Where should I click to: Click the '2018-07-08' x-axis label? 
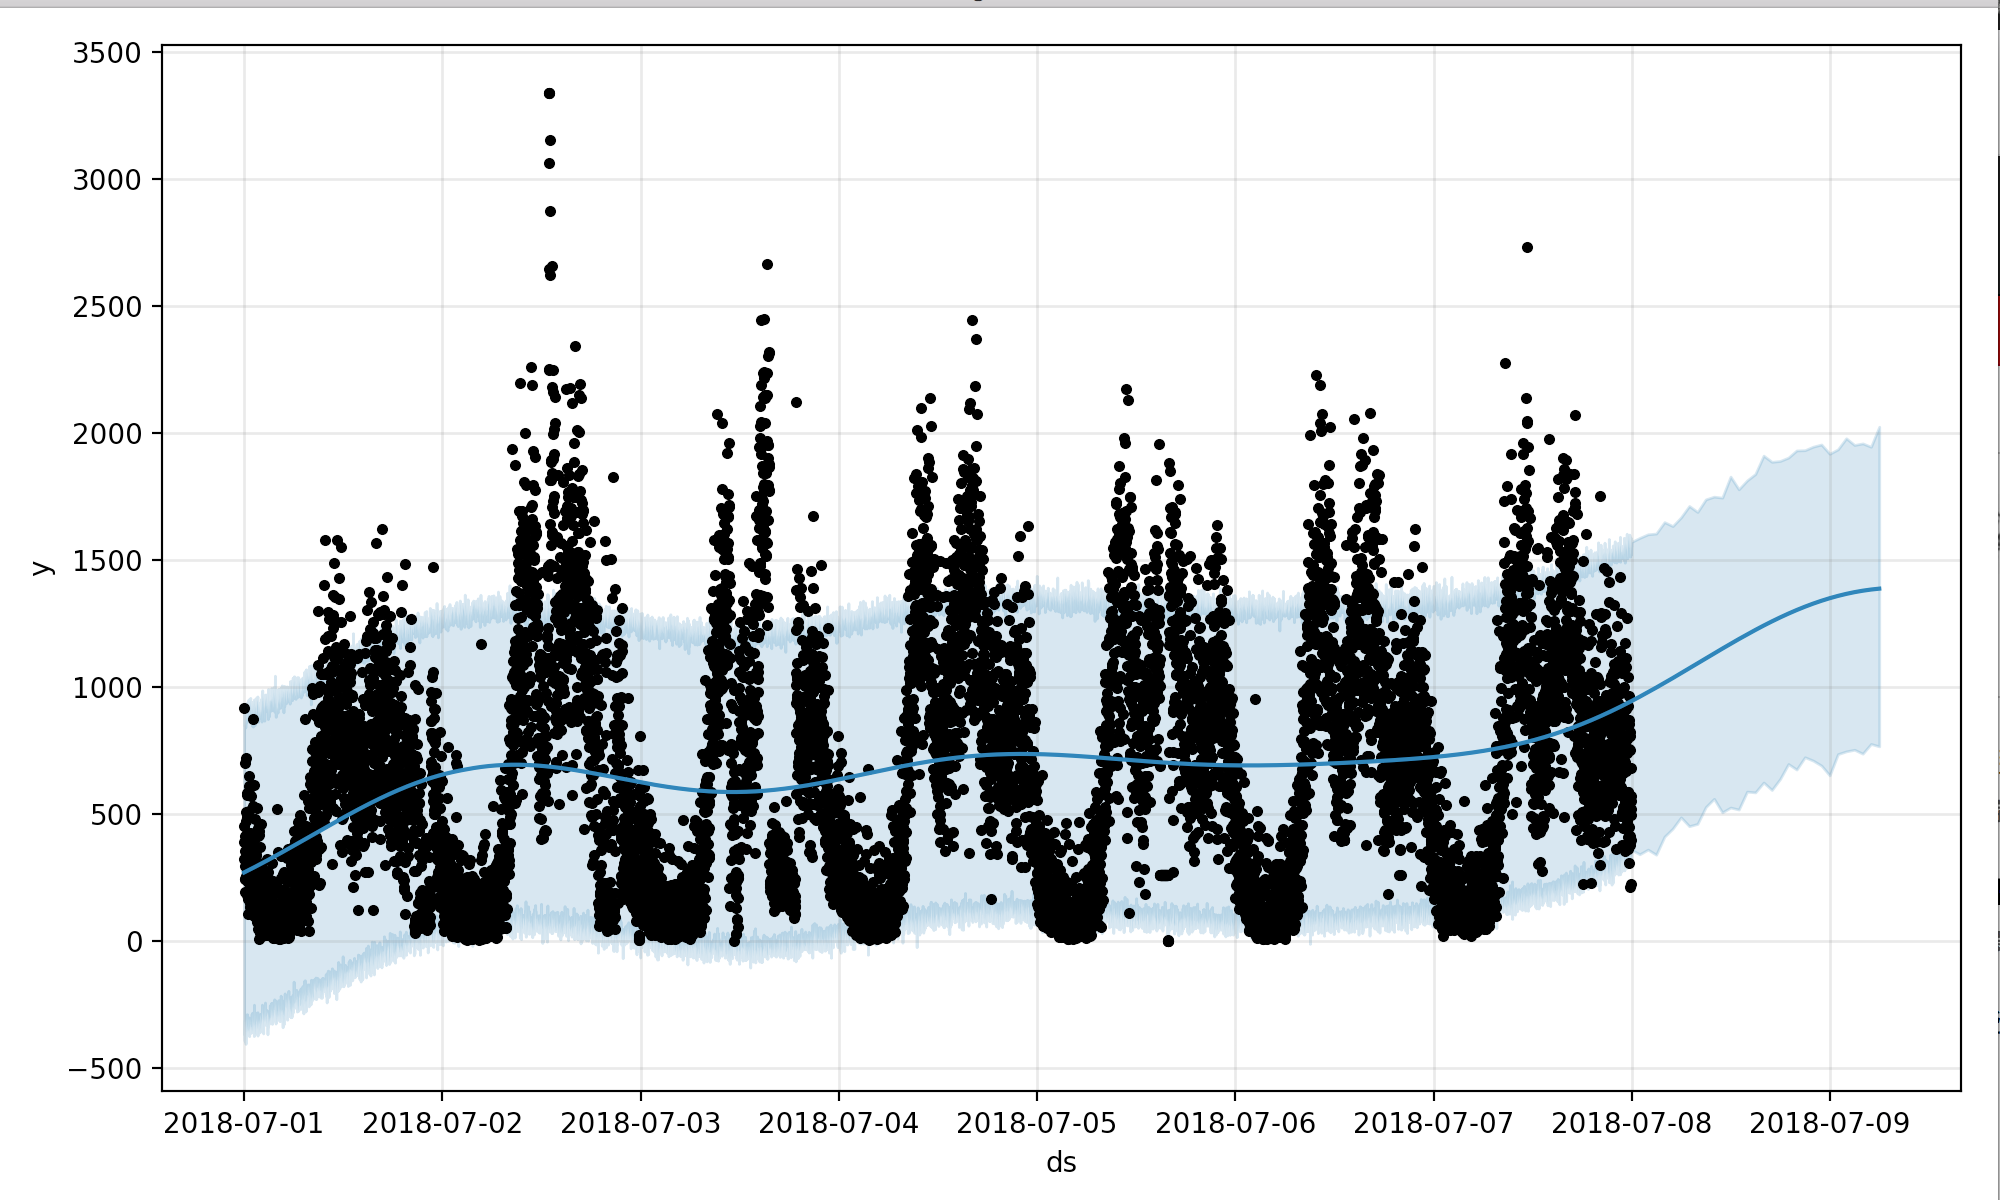pos(1631,1123)
